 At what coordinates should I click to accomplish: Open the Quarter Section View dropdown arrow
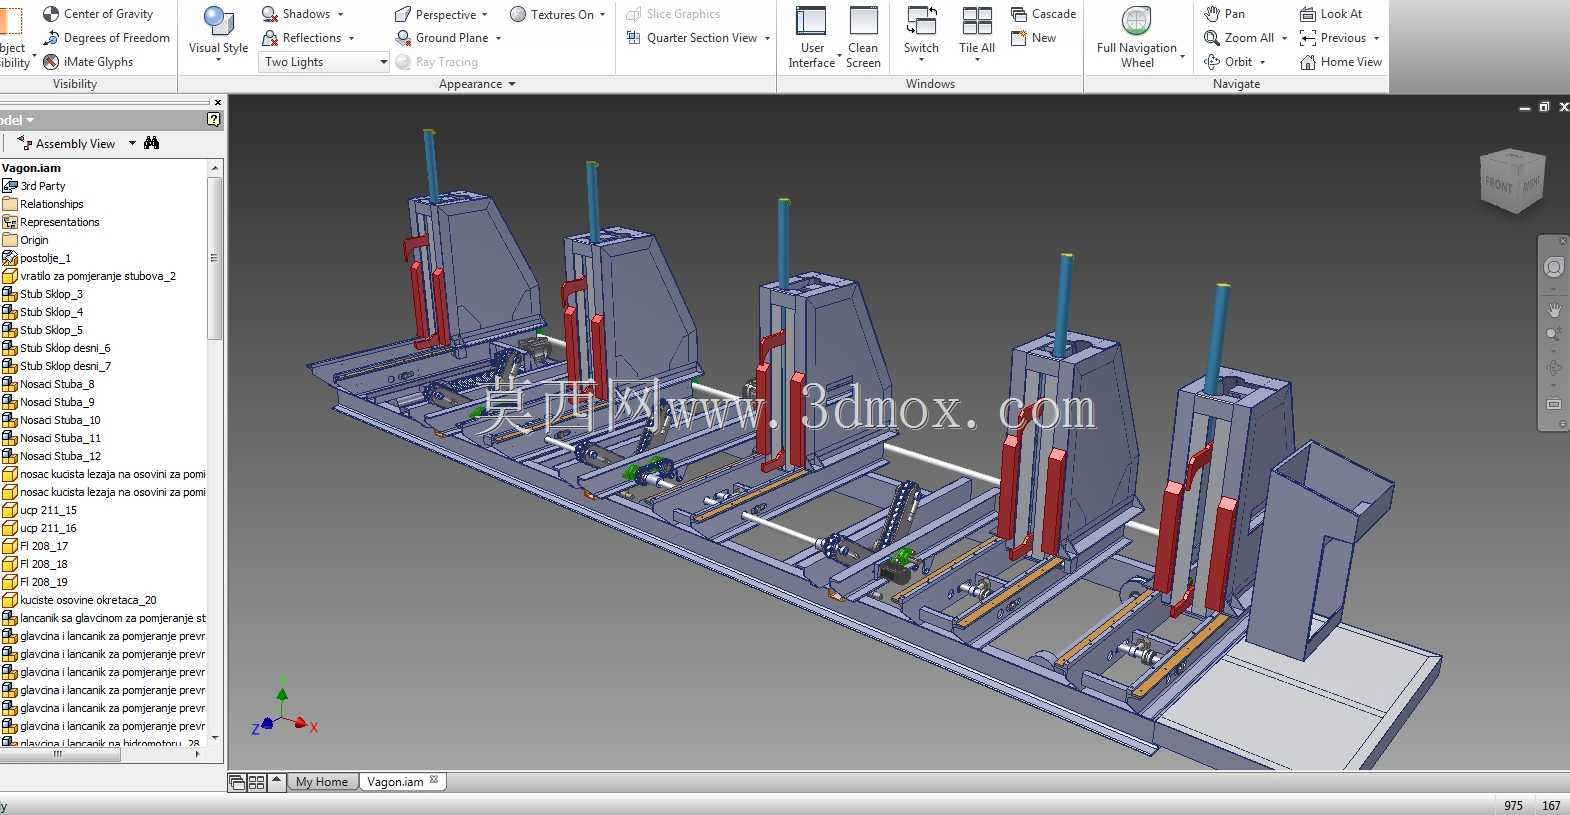click(x=767, y=39)
